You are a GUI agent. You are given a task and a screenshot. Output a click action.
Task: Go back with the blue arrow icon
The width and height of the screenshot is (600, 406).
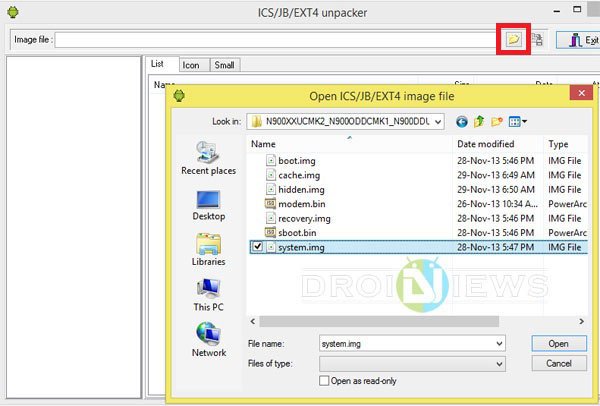click(461, 122)
